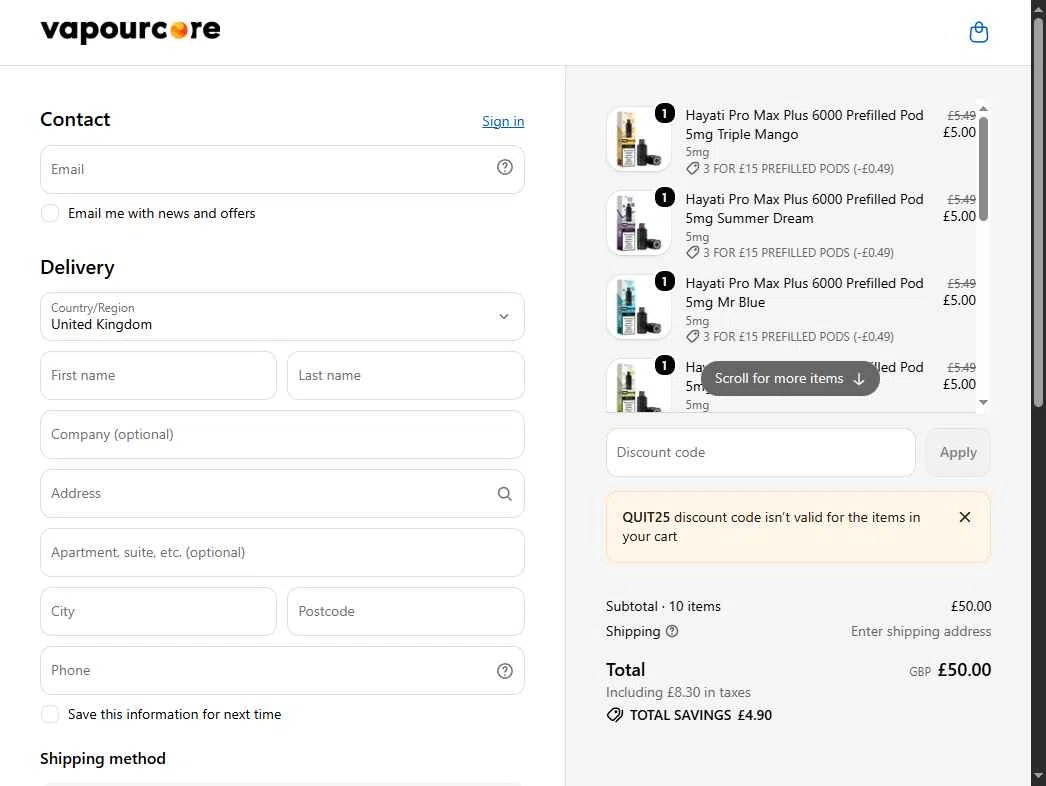Focus the Discount code field
This screenshot has height=786, width=1046.
[x=760, y=452]
